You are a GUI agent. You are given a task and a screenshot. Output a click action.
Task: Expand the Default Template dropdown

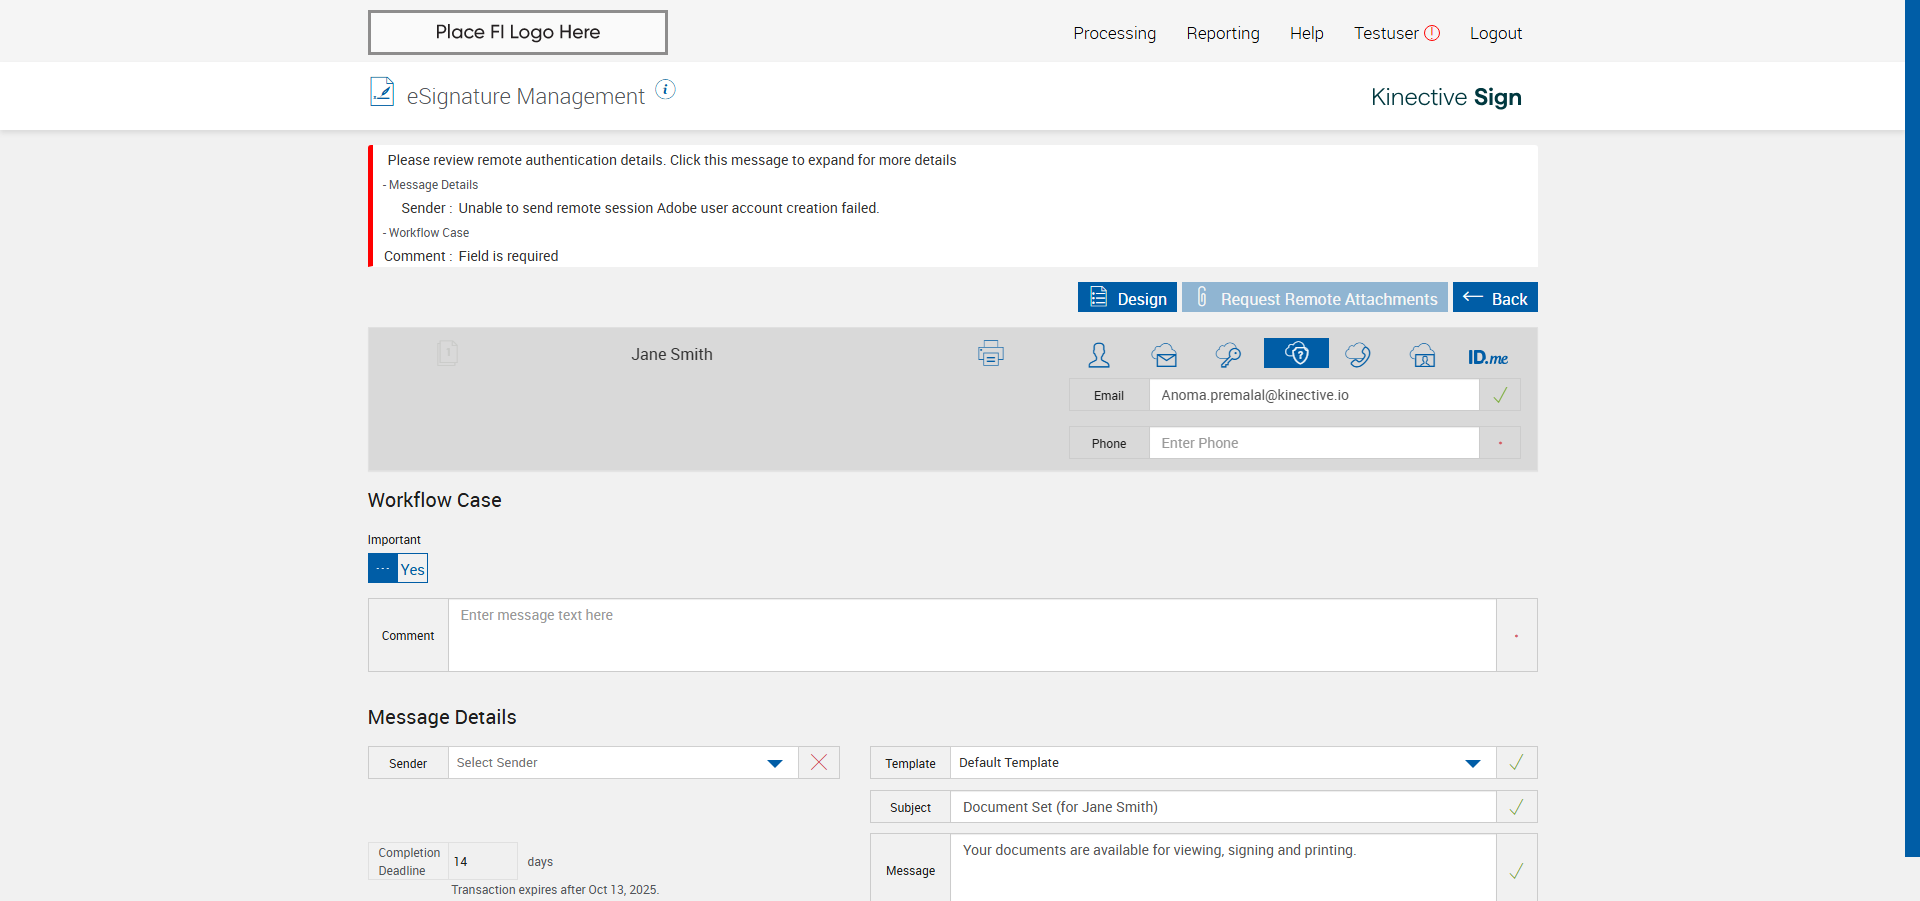point(1220,763)
